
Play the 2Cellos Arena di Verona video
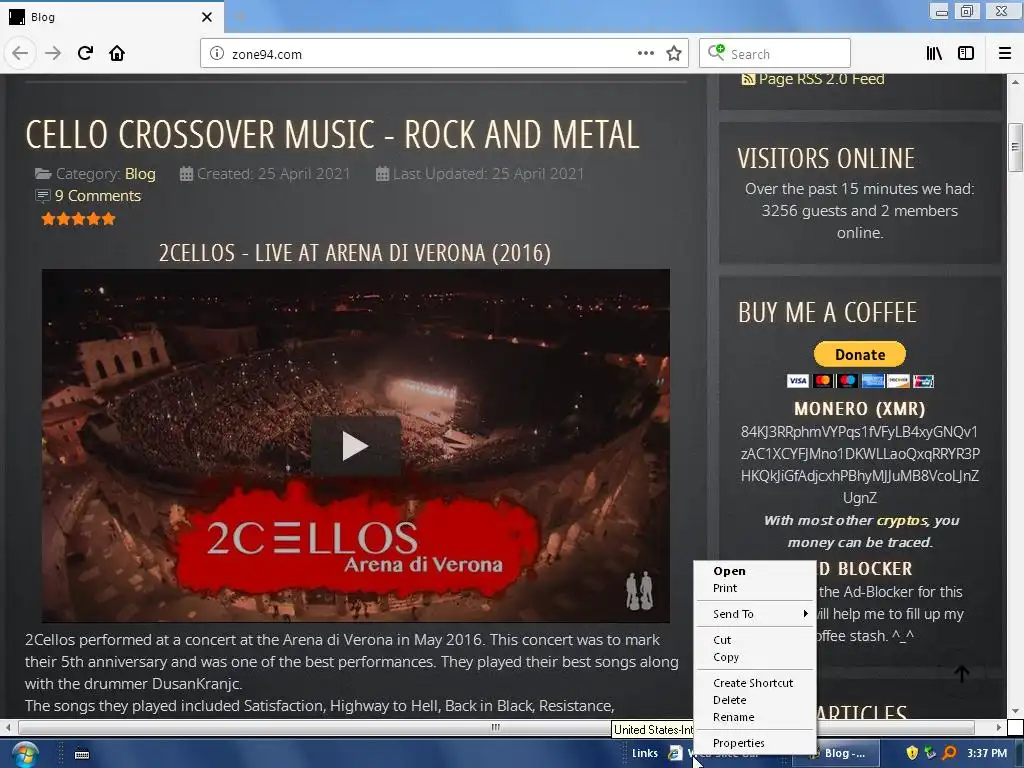(x=355, y=446)
